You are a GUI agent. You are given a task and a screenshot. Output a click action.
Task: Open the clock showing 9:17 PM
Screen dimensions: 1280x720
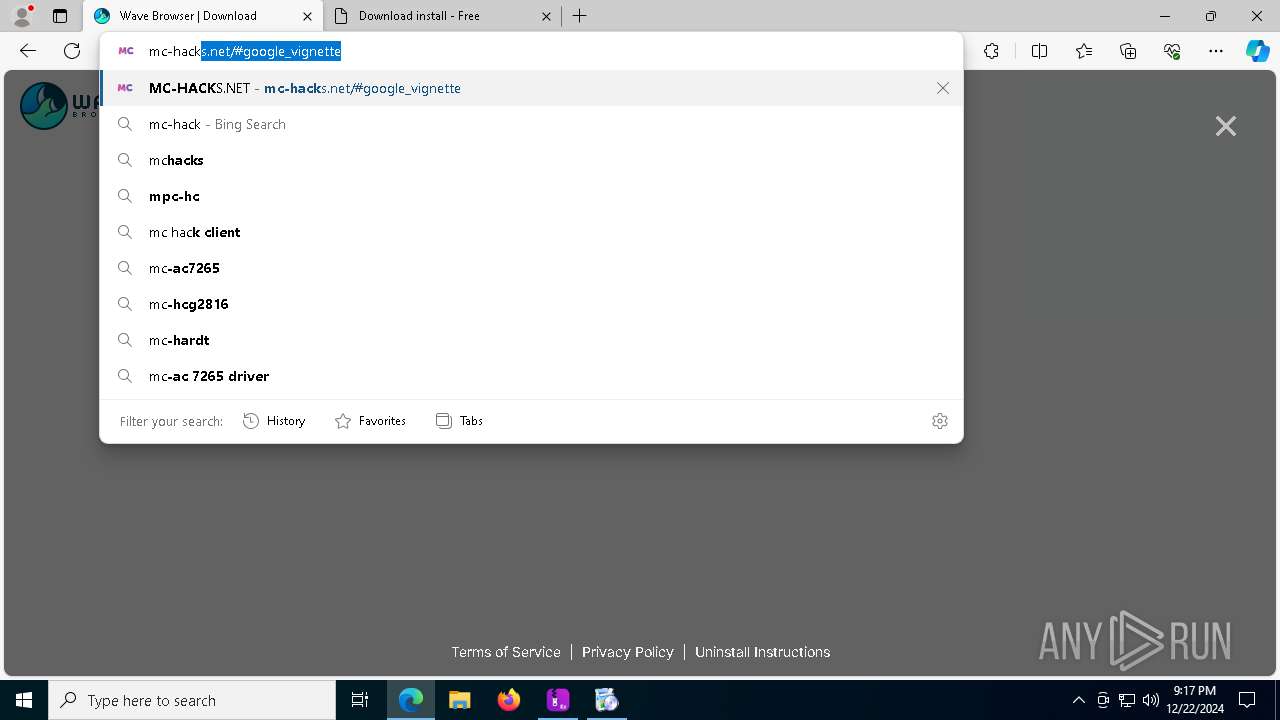tap(1195, 700)
